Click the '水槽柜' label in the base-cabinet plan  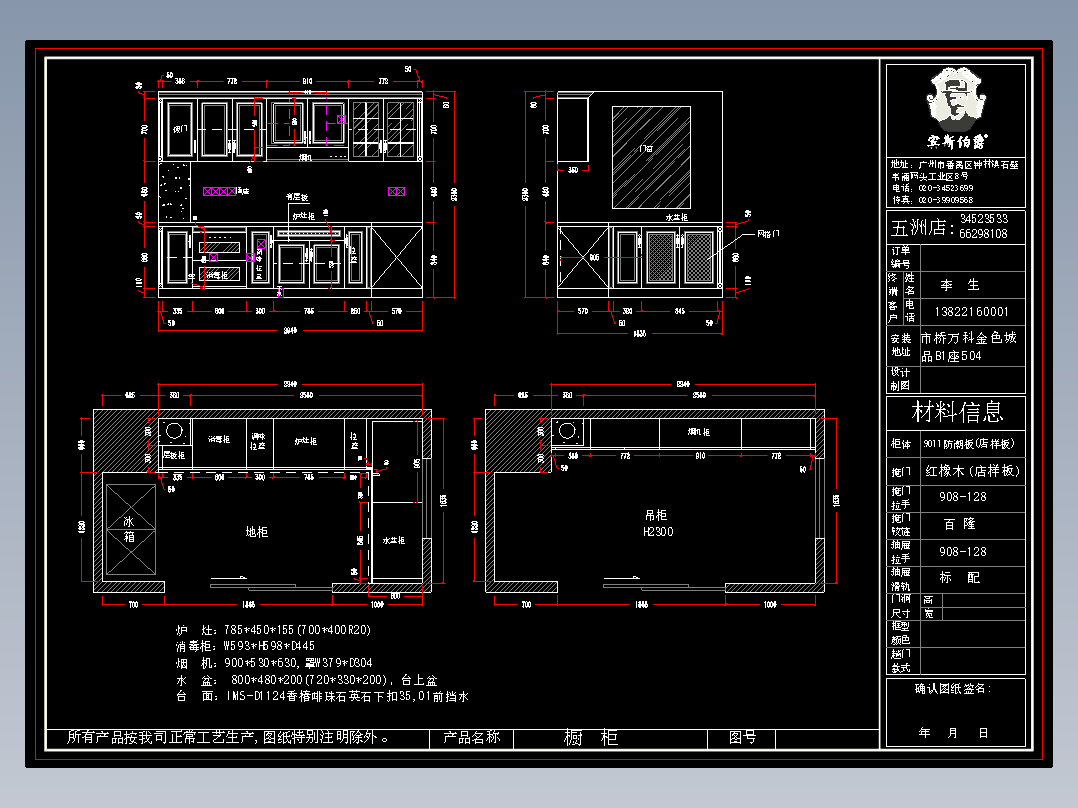394,541
